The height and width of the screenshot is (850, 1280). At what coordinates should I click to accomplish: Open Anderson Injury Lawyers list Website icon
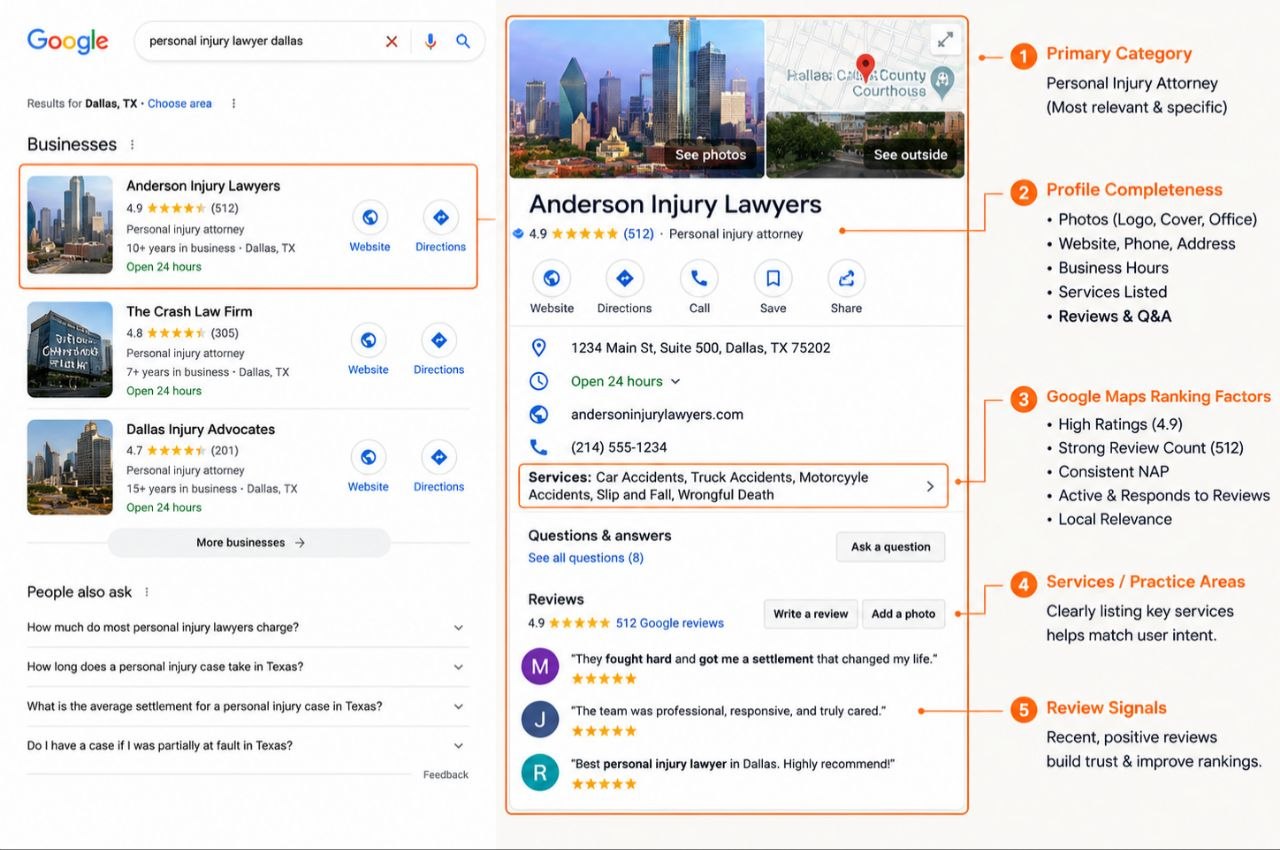(x=369, y=217)
